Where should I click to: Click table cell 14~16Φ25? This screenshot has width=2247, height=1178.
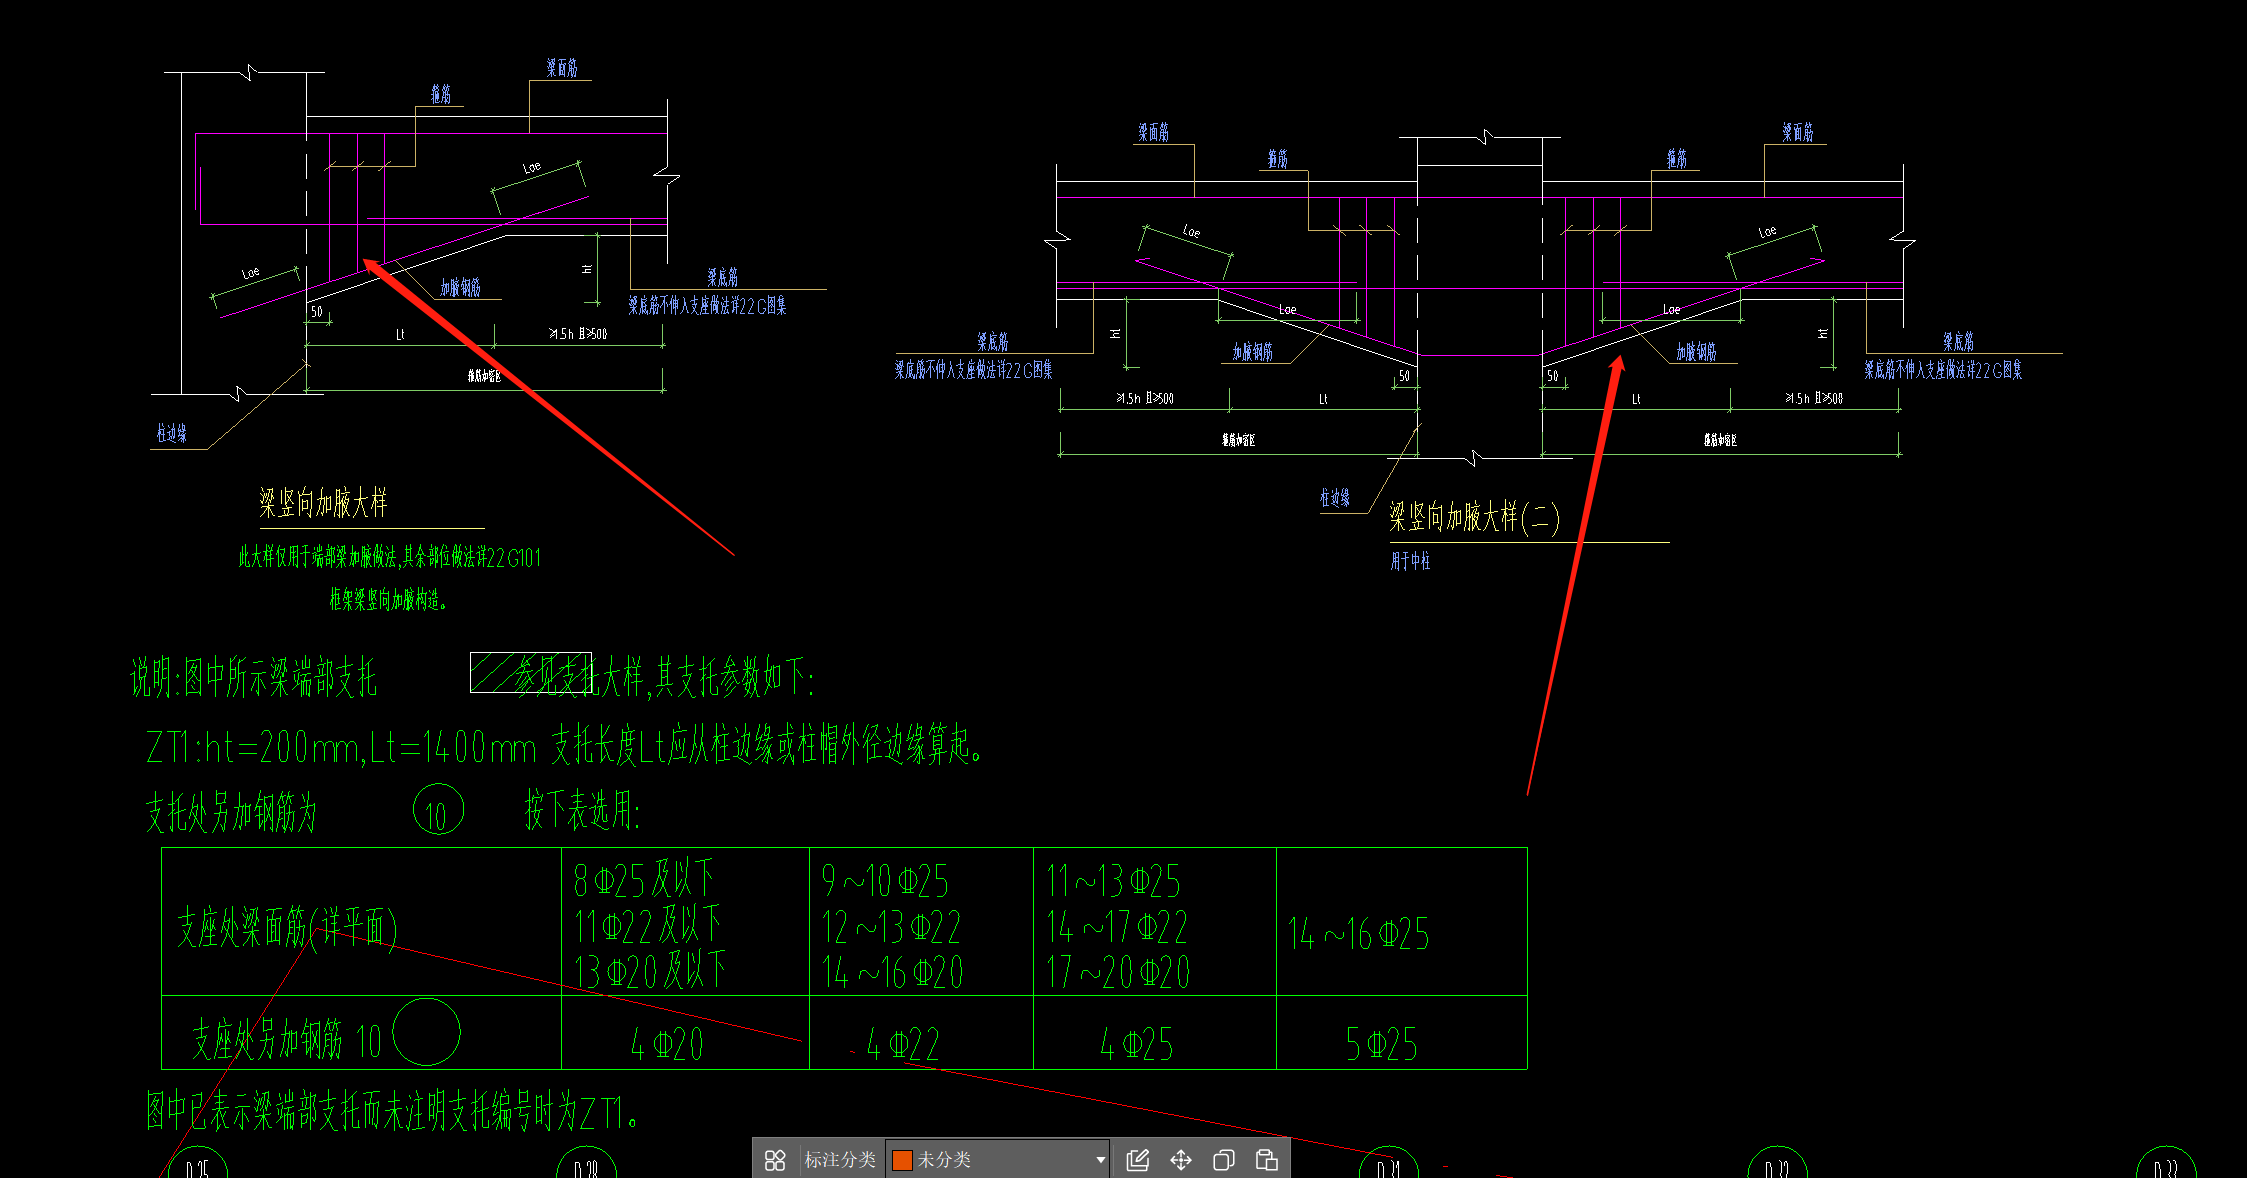[x=1359, y=934]
